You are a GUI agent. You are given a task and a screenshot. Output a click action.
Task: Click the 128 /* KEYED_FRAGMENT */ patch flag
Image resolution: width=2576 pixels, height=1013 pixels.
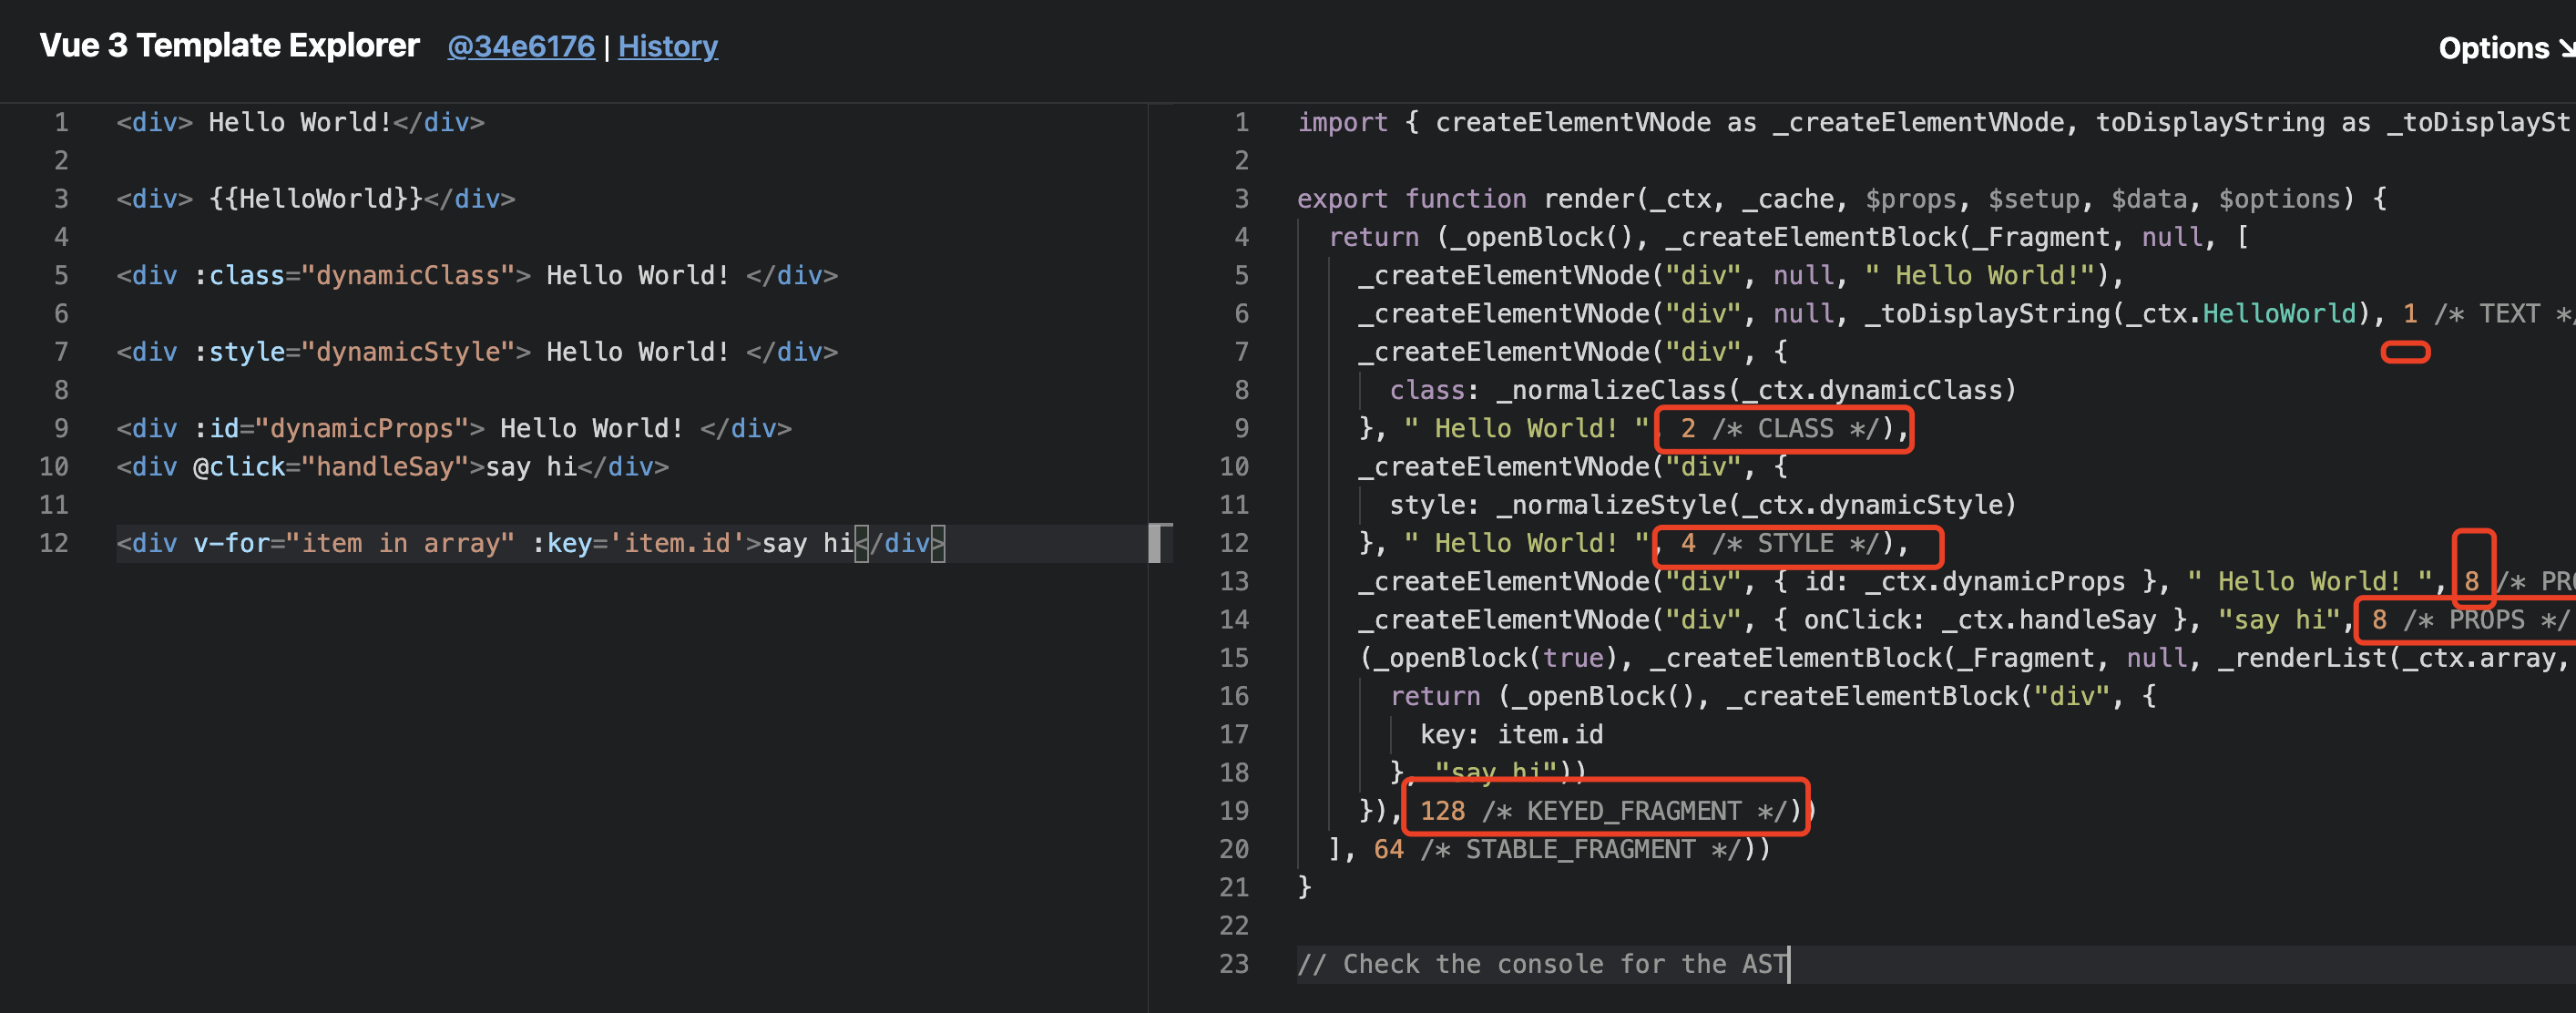point(1604,810)
